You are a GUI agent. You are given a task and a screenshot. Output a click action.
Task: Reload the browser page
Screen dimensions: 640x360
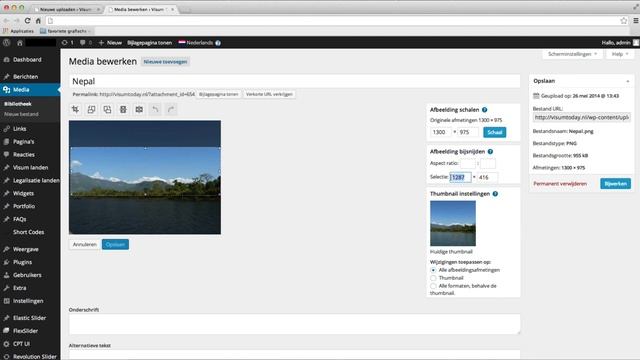point(27,20)
